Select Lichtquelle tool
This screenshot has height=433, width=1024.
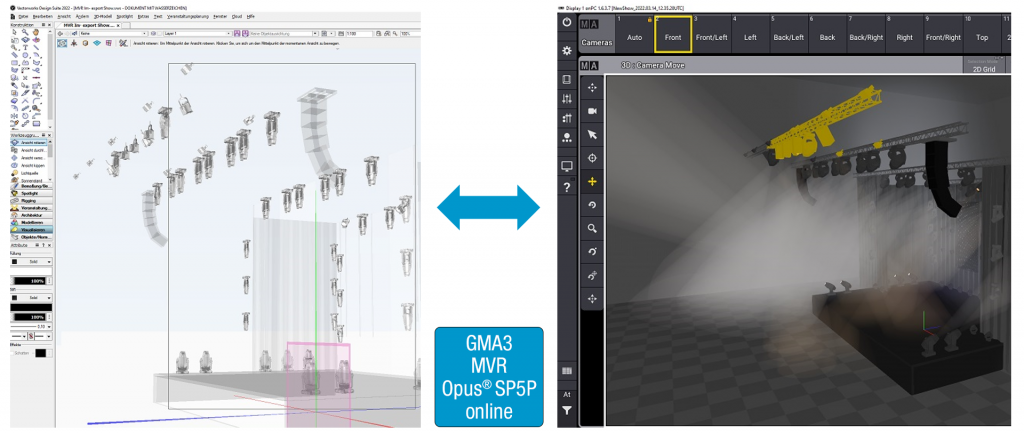pyautogui.click(x=31, y=173)
